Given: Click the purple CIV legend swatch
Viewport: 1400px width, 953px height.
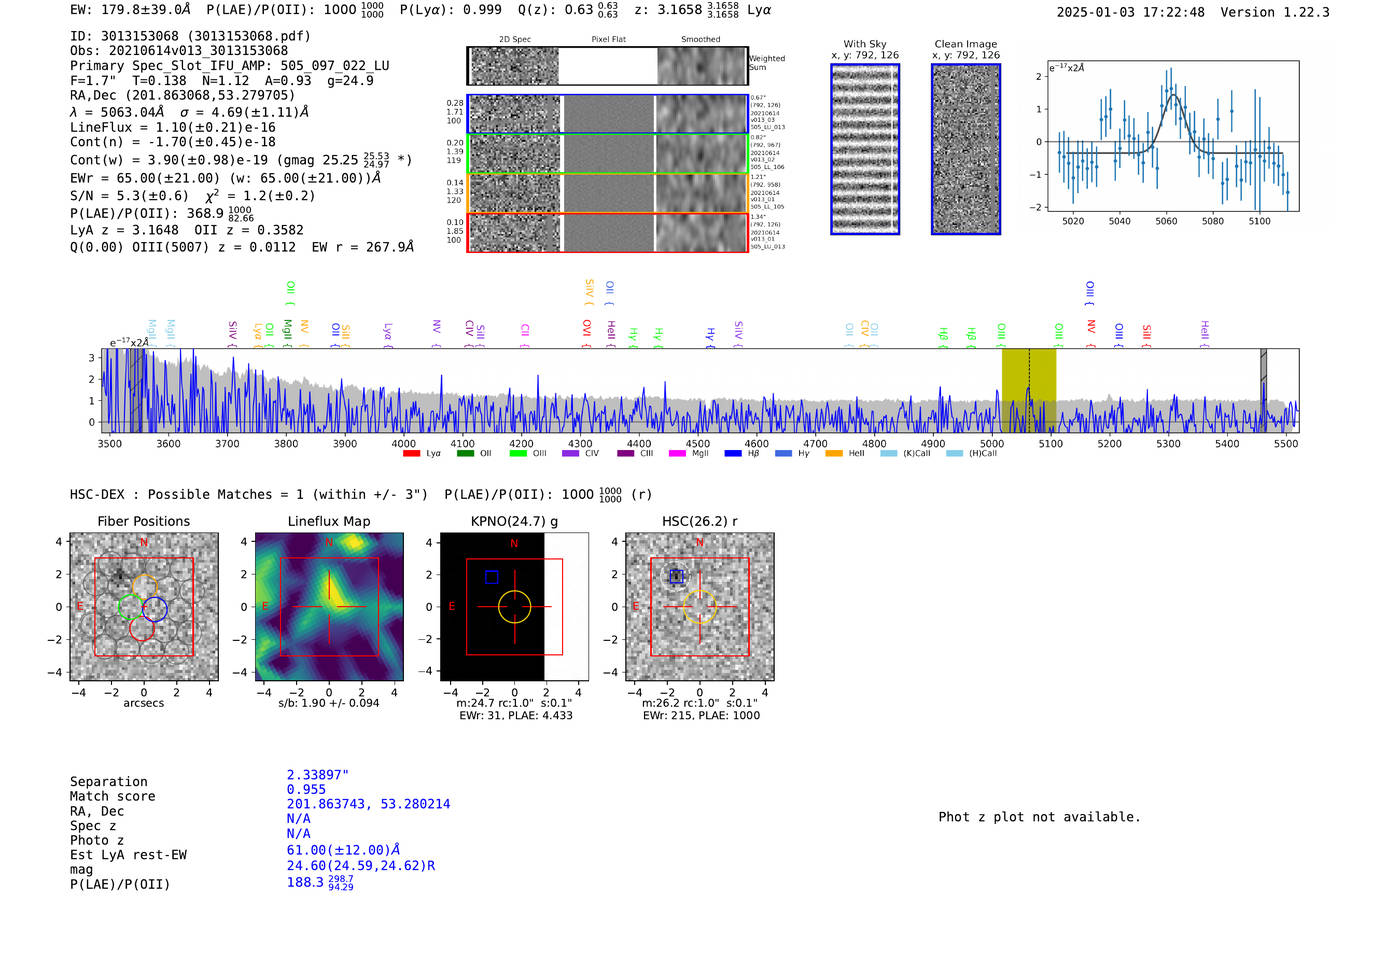Looking at the screenshot, I should click(x=571, y=454).
